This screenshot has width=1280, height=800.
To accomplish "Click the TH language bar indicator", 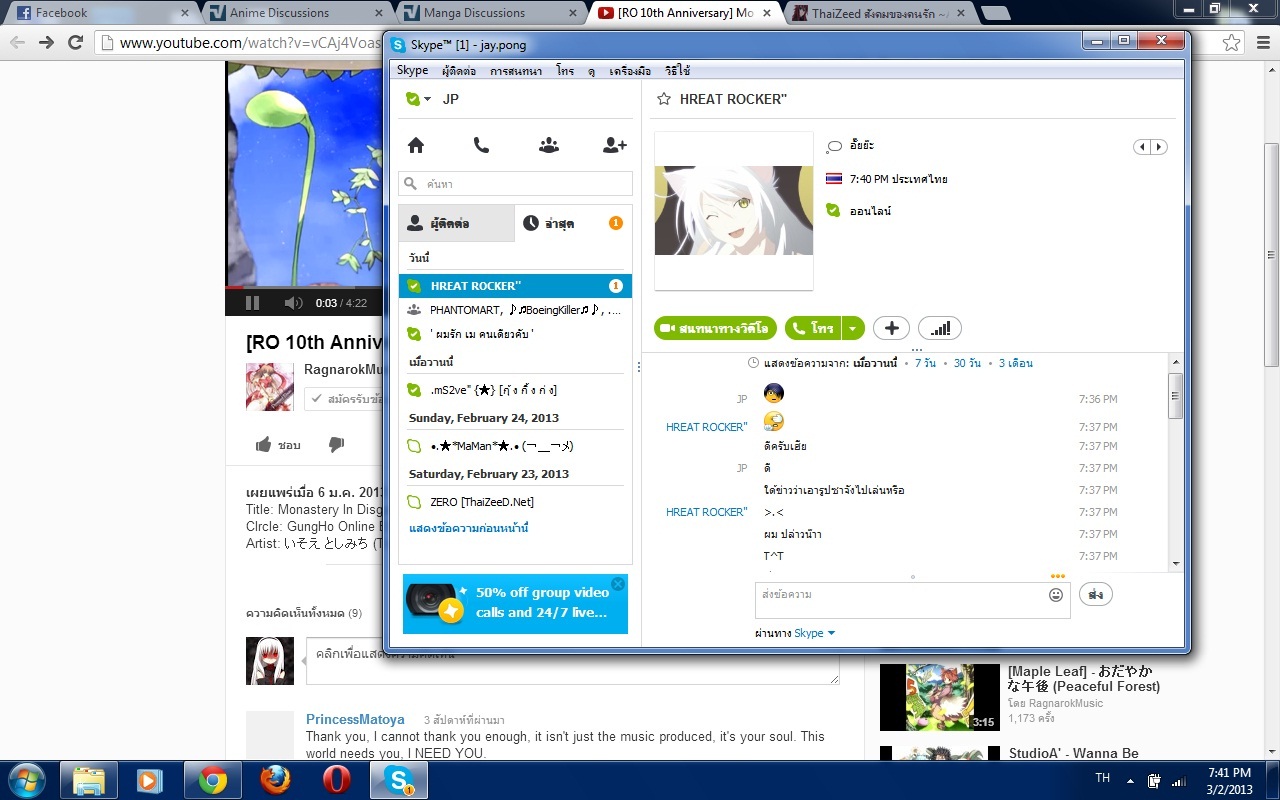I will (x=1102, y=777).
